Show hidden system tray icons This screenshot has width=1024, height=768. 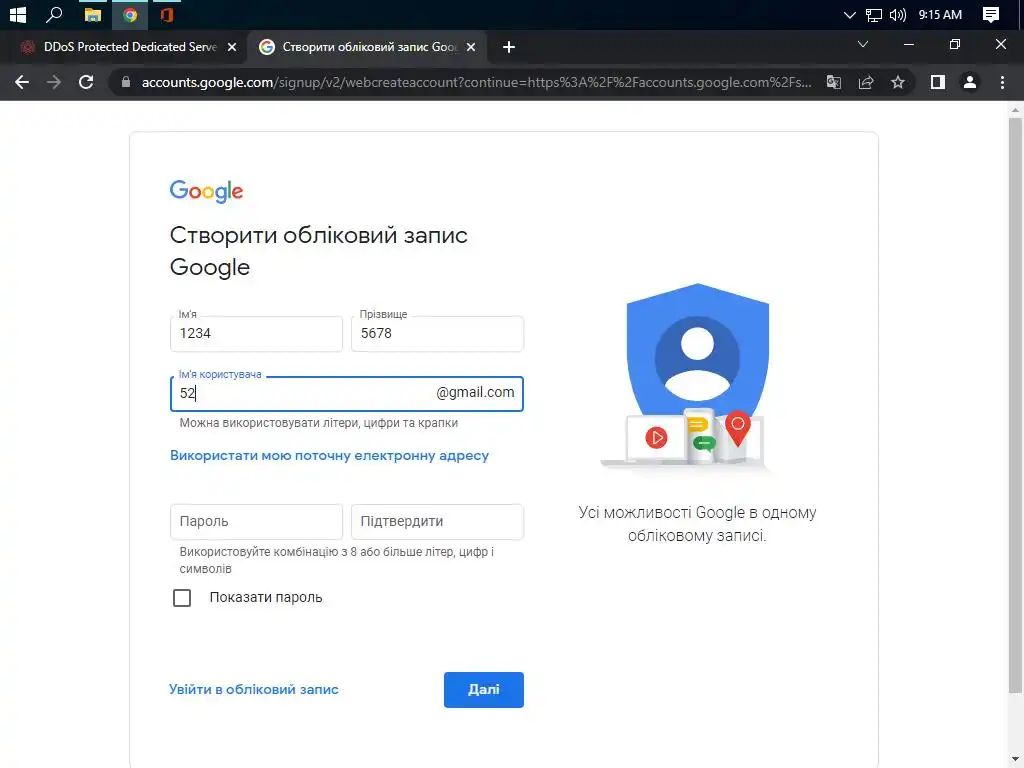850,14
